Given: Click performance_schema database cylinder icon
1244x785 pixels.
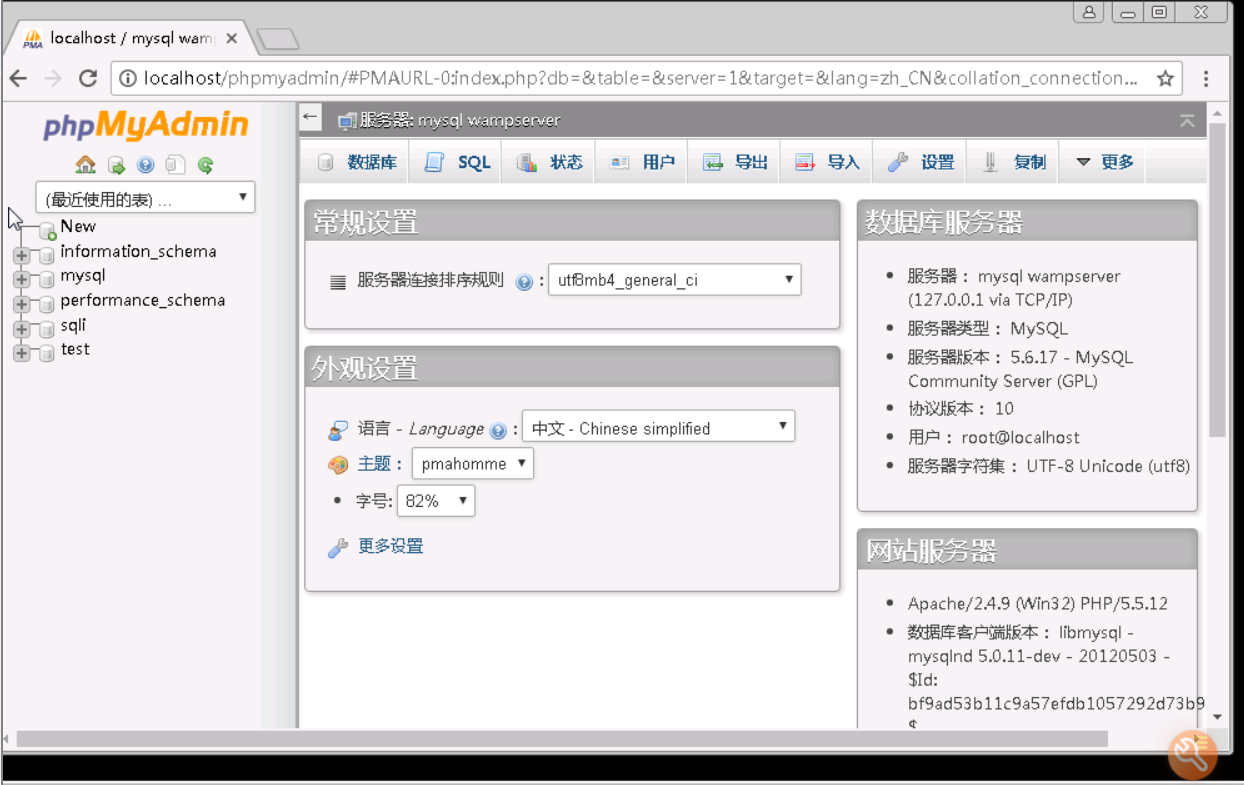Looking at the screenshot, I should pyautogui.click(x=46, y=304).
